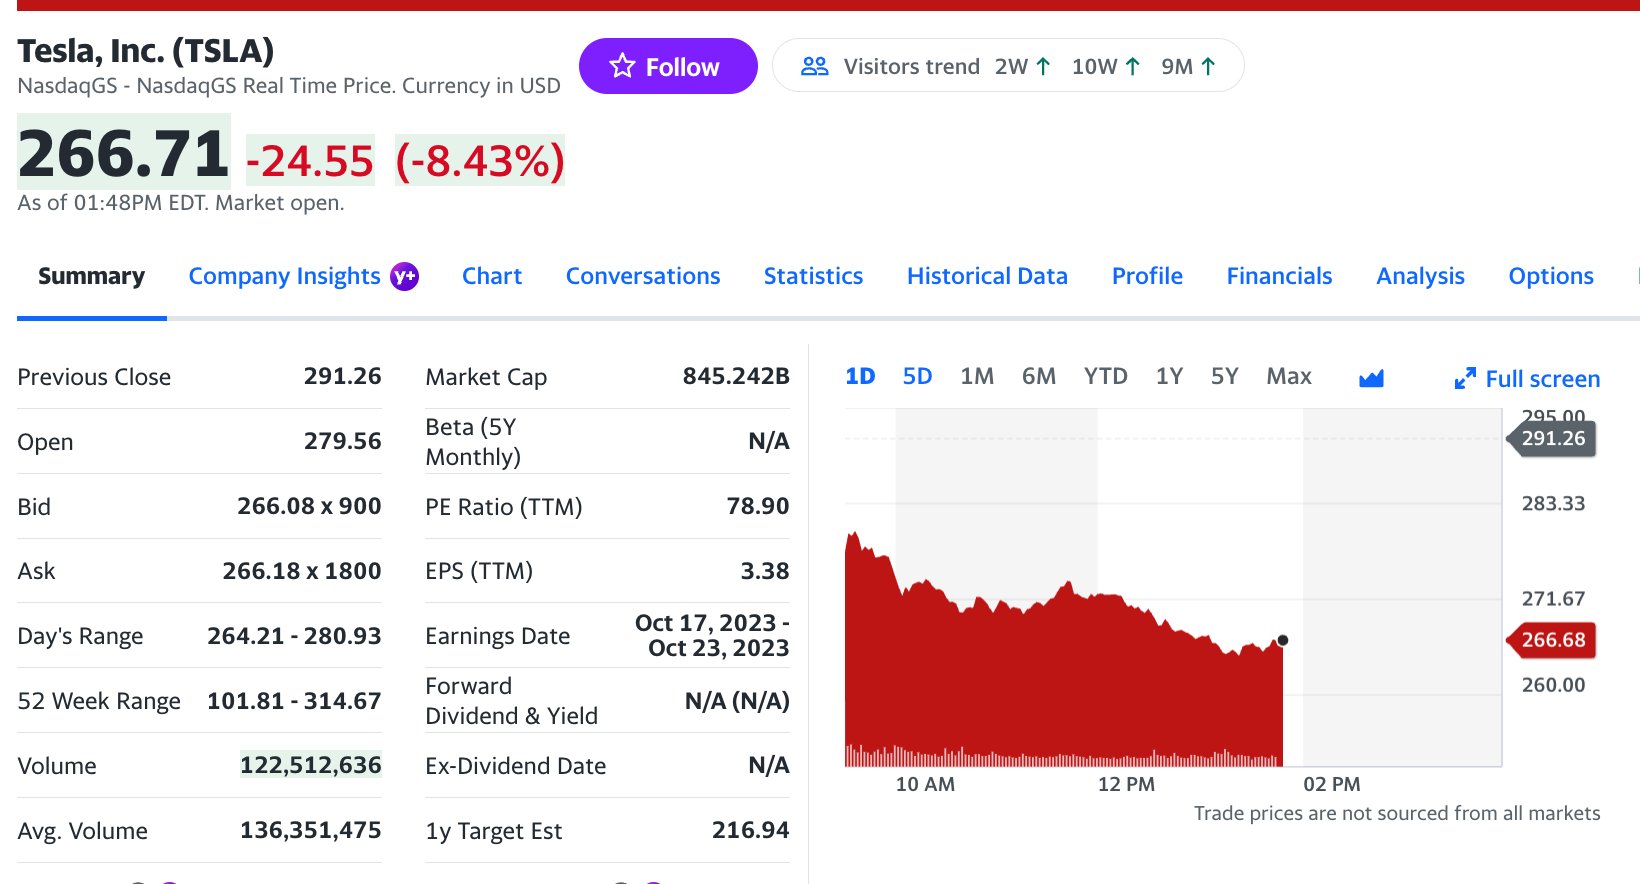Click the Follow button
1640x884 pixels.
point(668,66)
